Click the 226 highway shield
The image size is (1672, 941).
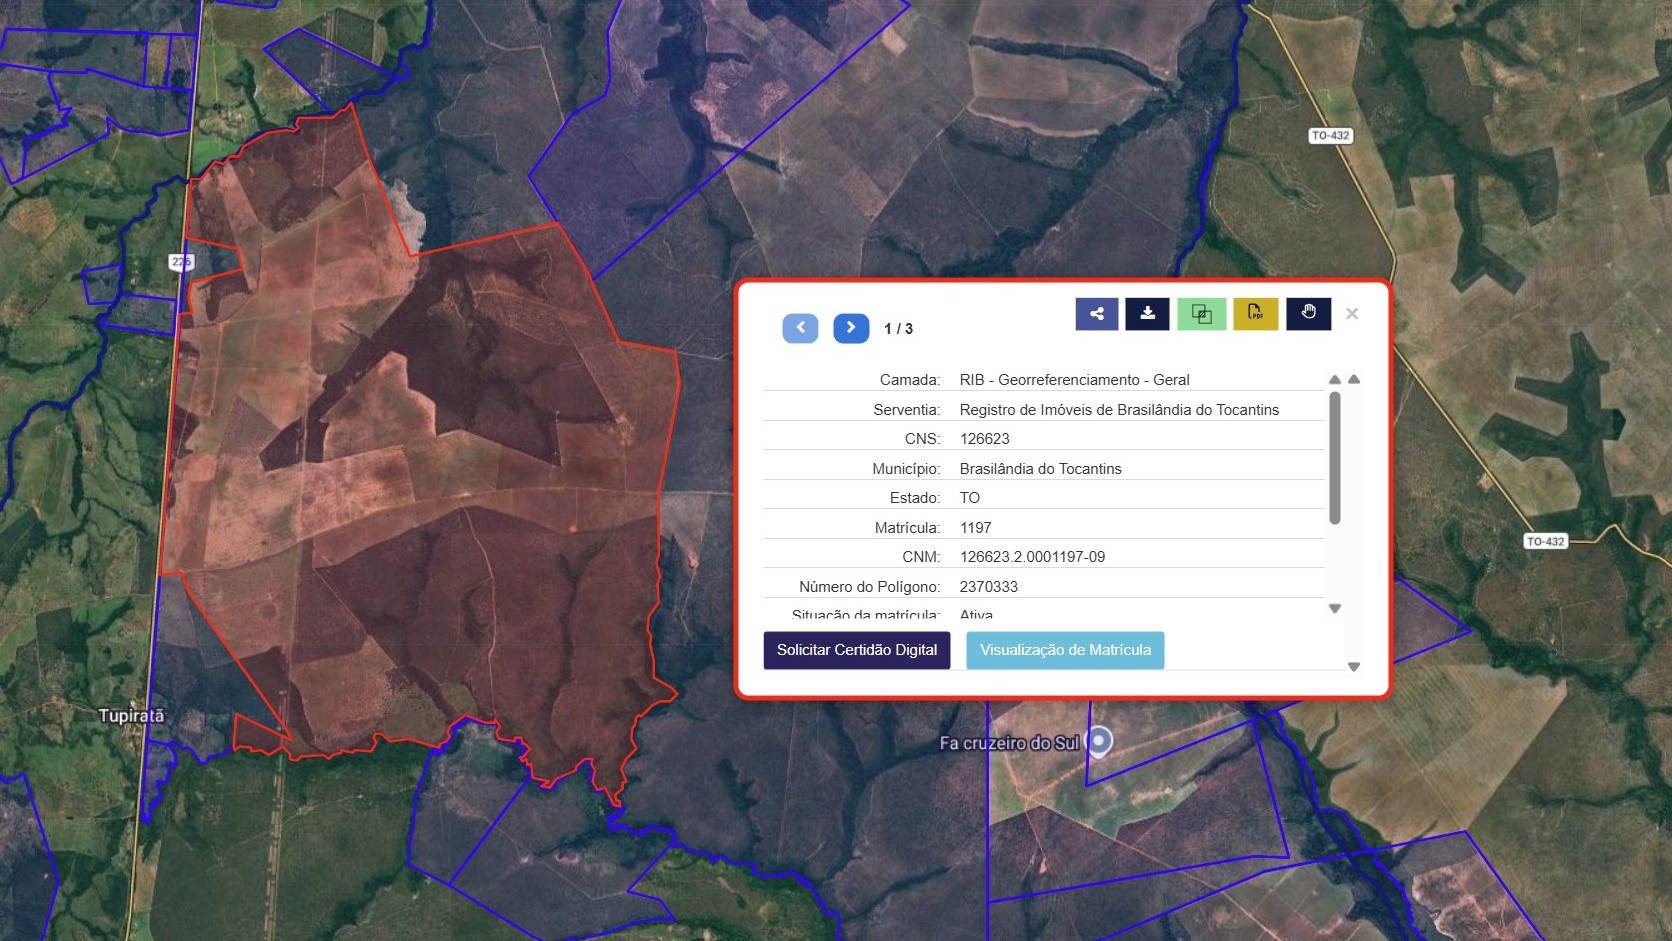click(181, 262)
